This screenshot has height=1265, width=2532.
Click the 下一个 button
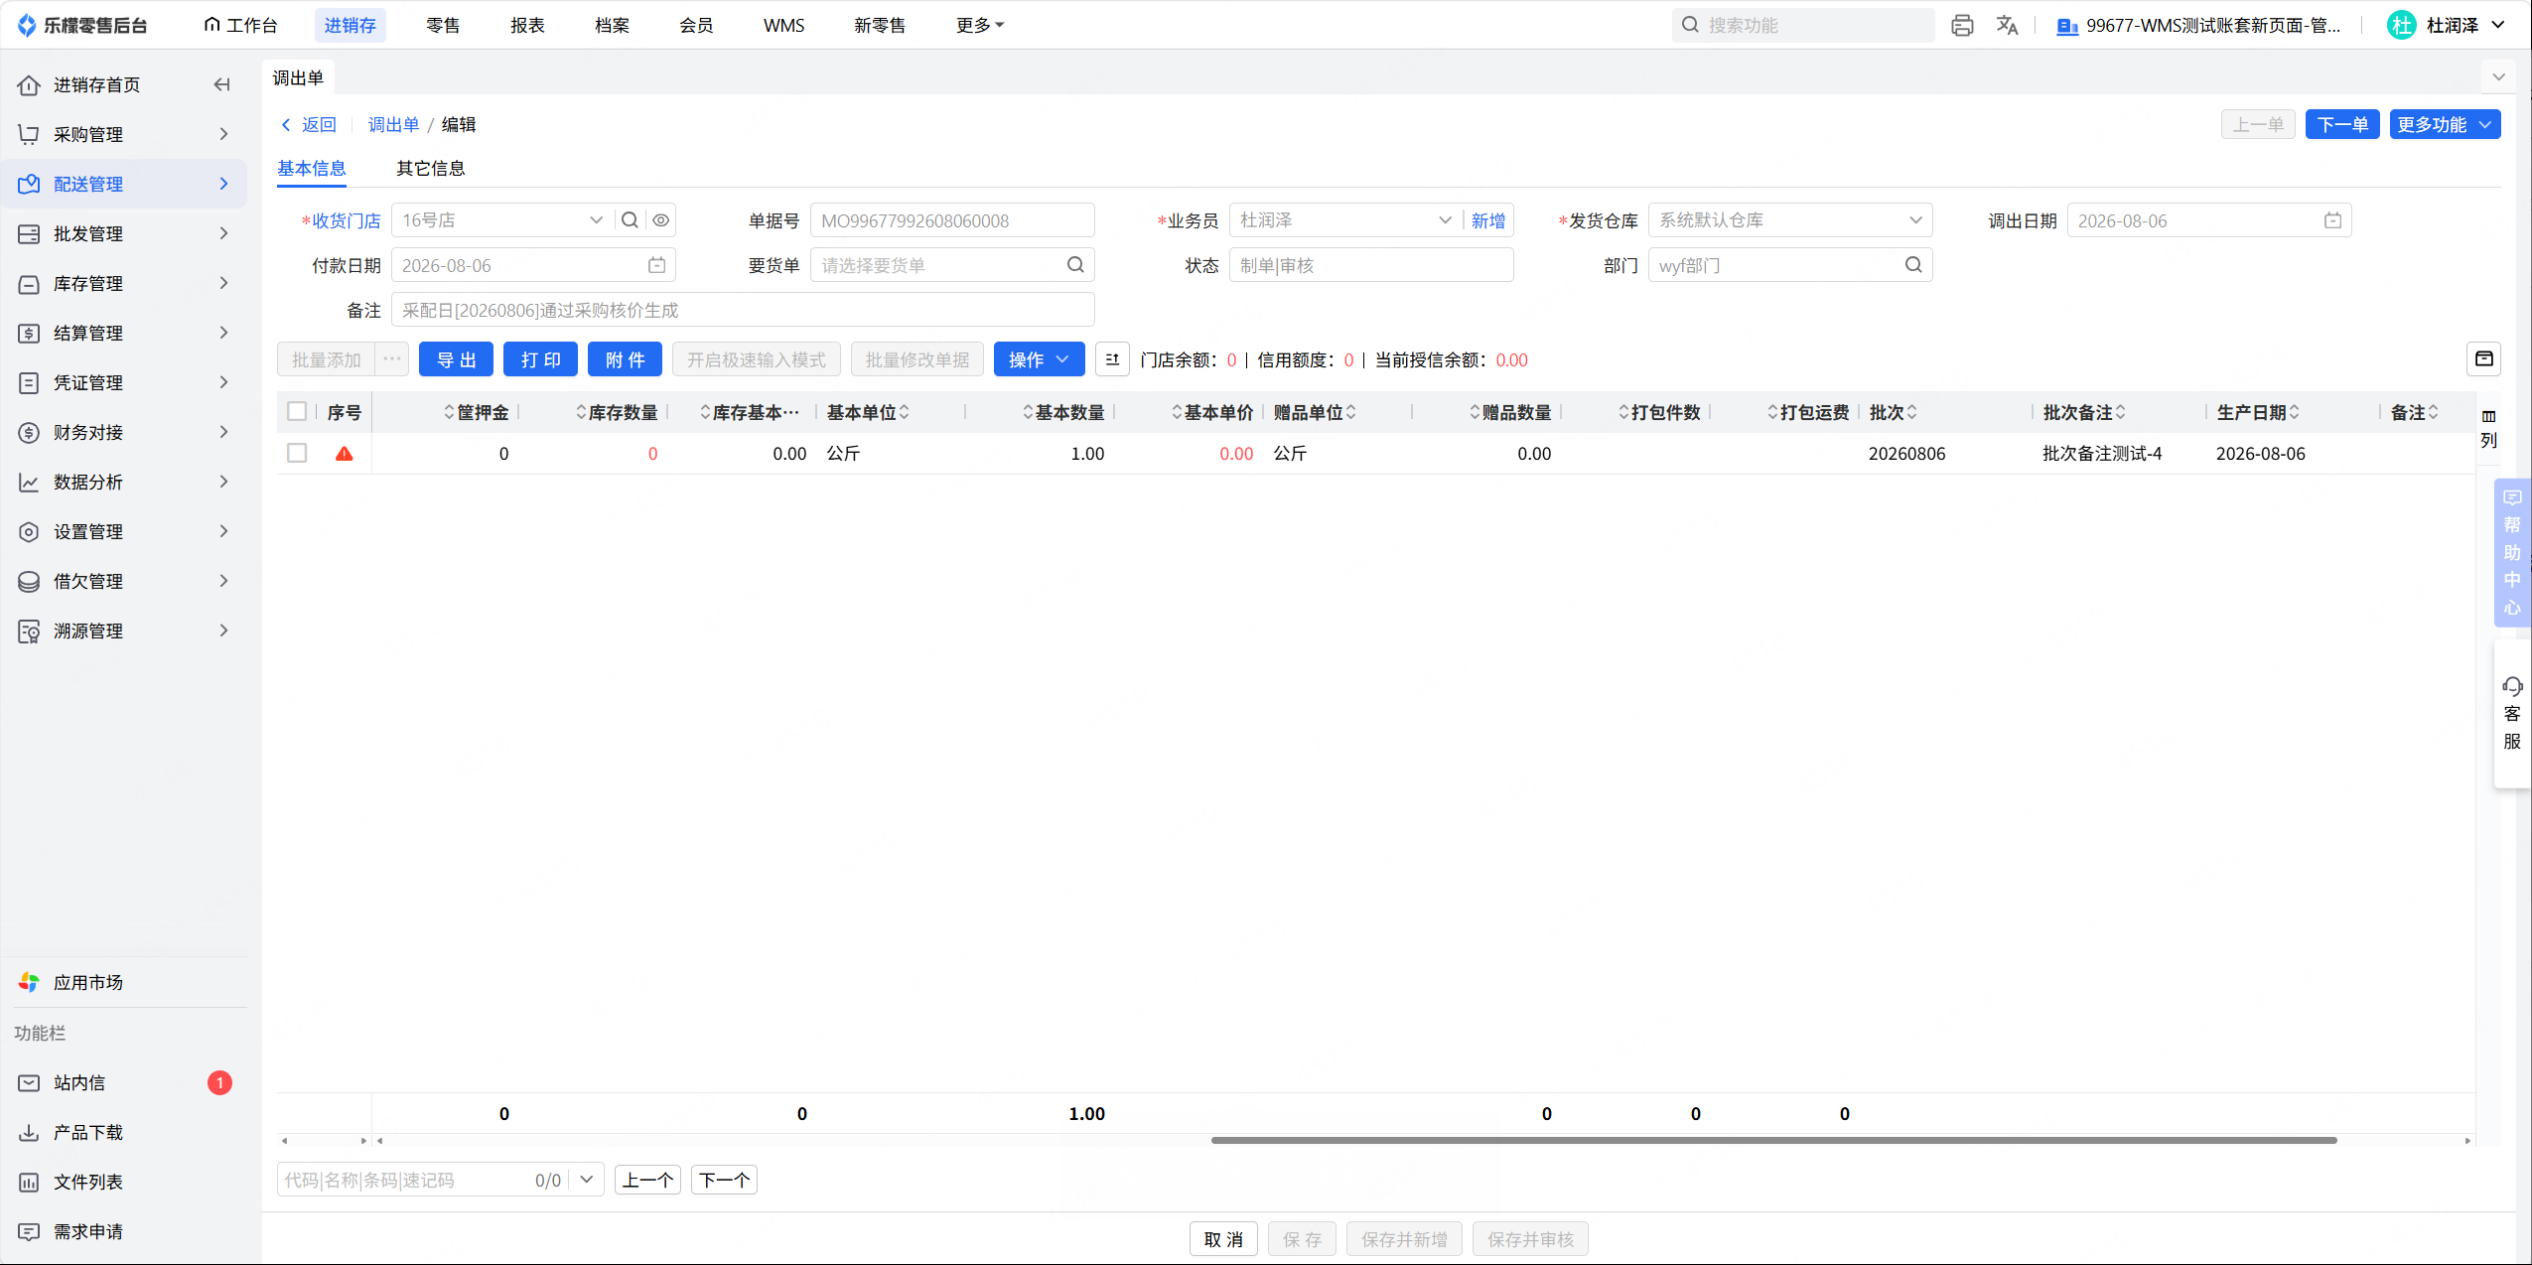(x=724, y=1180)
